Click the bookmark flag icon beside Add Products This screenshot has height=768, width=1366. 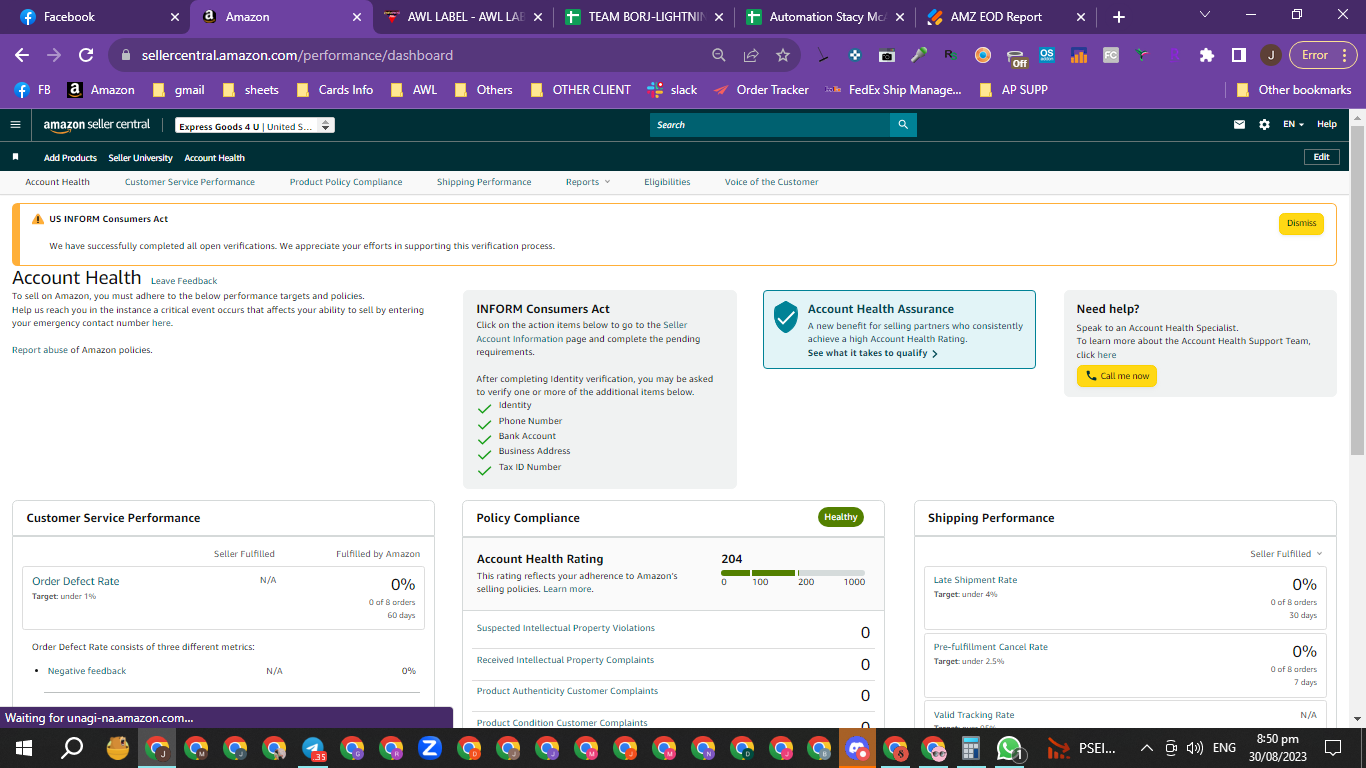pos(15,157)
